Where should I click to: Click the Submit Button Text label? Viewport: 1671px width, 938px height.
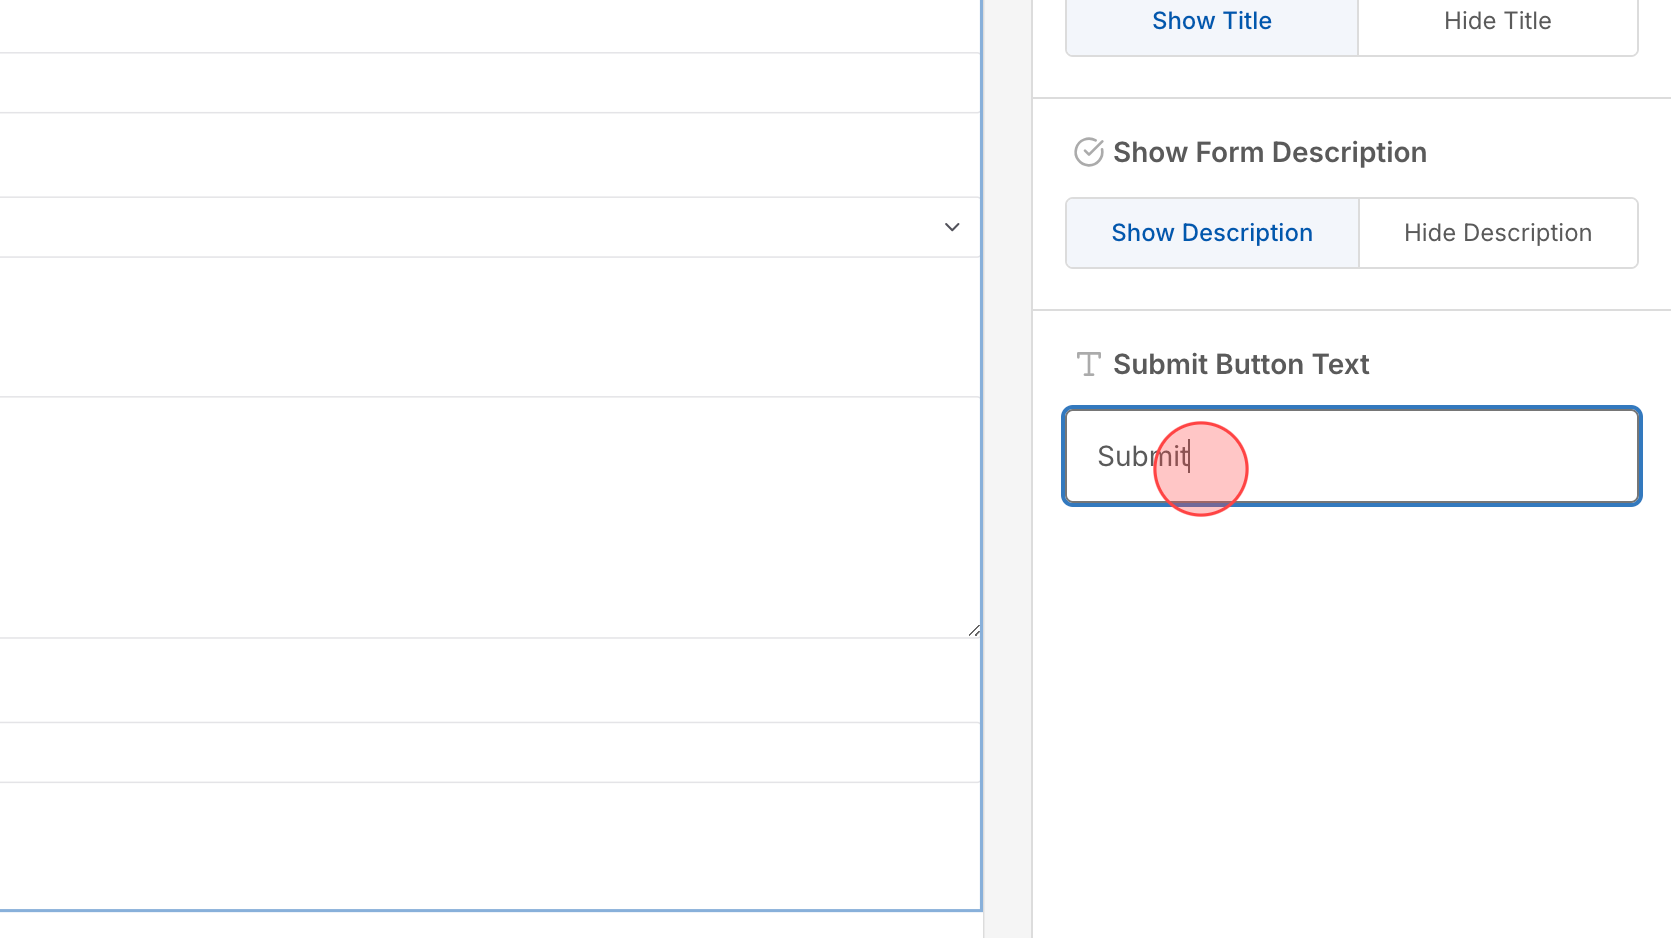[1241, 364]
